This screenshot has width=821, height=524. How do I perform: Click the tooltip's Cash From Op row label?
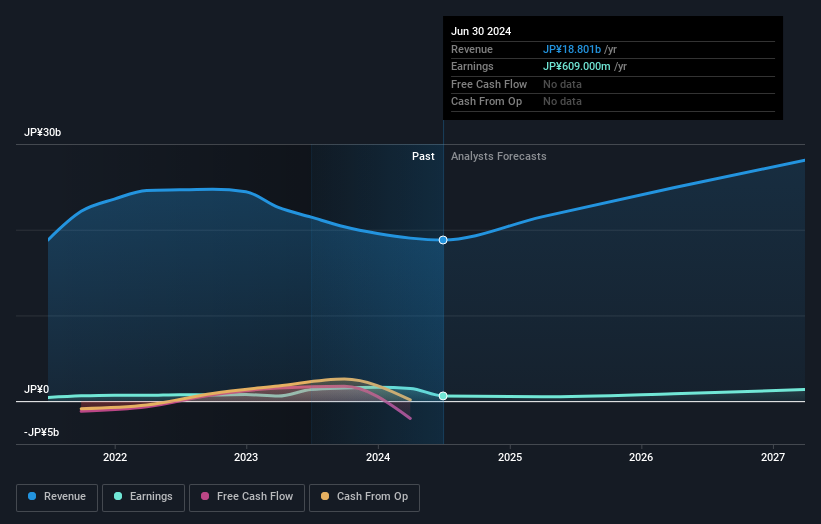[x=486, y=102]
